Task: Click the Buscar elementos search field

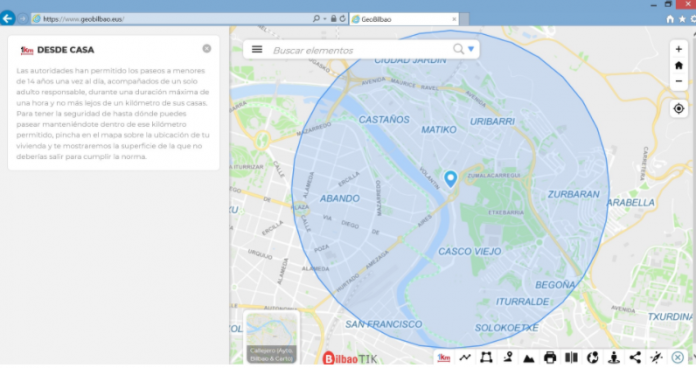Action: [360, 50]
